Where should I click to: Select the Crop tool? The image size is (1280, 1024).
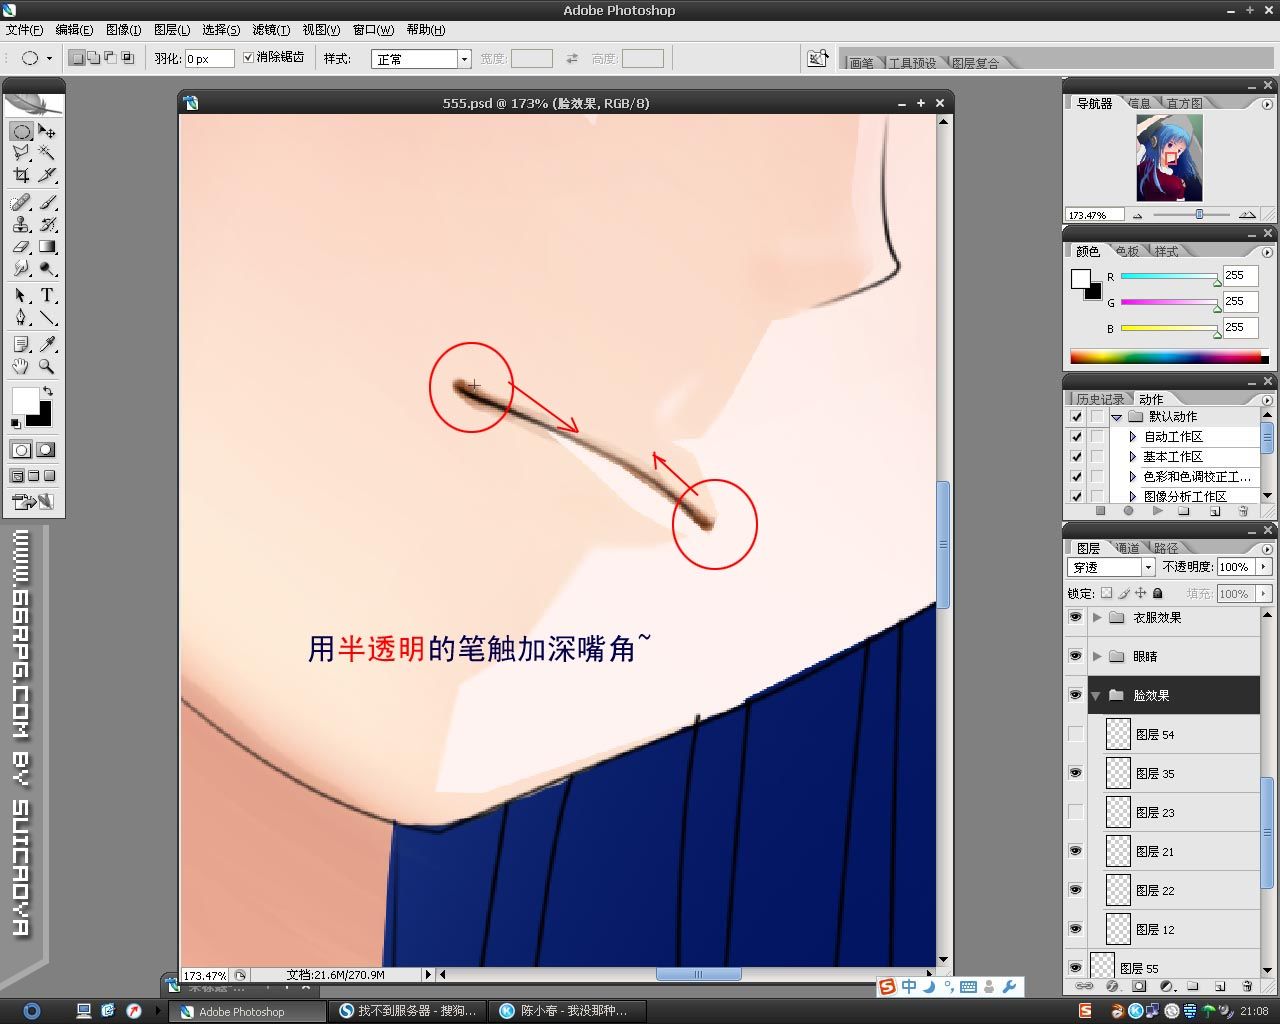click(21, 175)
